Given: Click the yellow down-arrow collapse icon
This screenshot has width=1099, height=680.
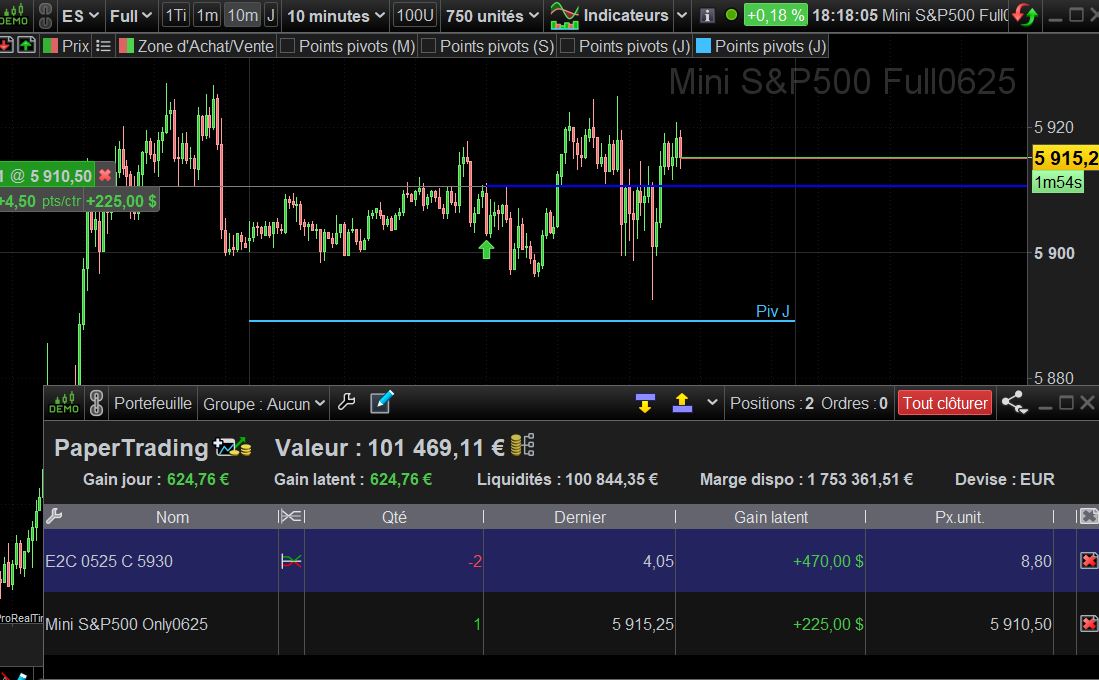Looking at the screenshot, I should (x=645, y=403).
